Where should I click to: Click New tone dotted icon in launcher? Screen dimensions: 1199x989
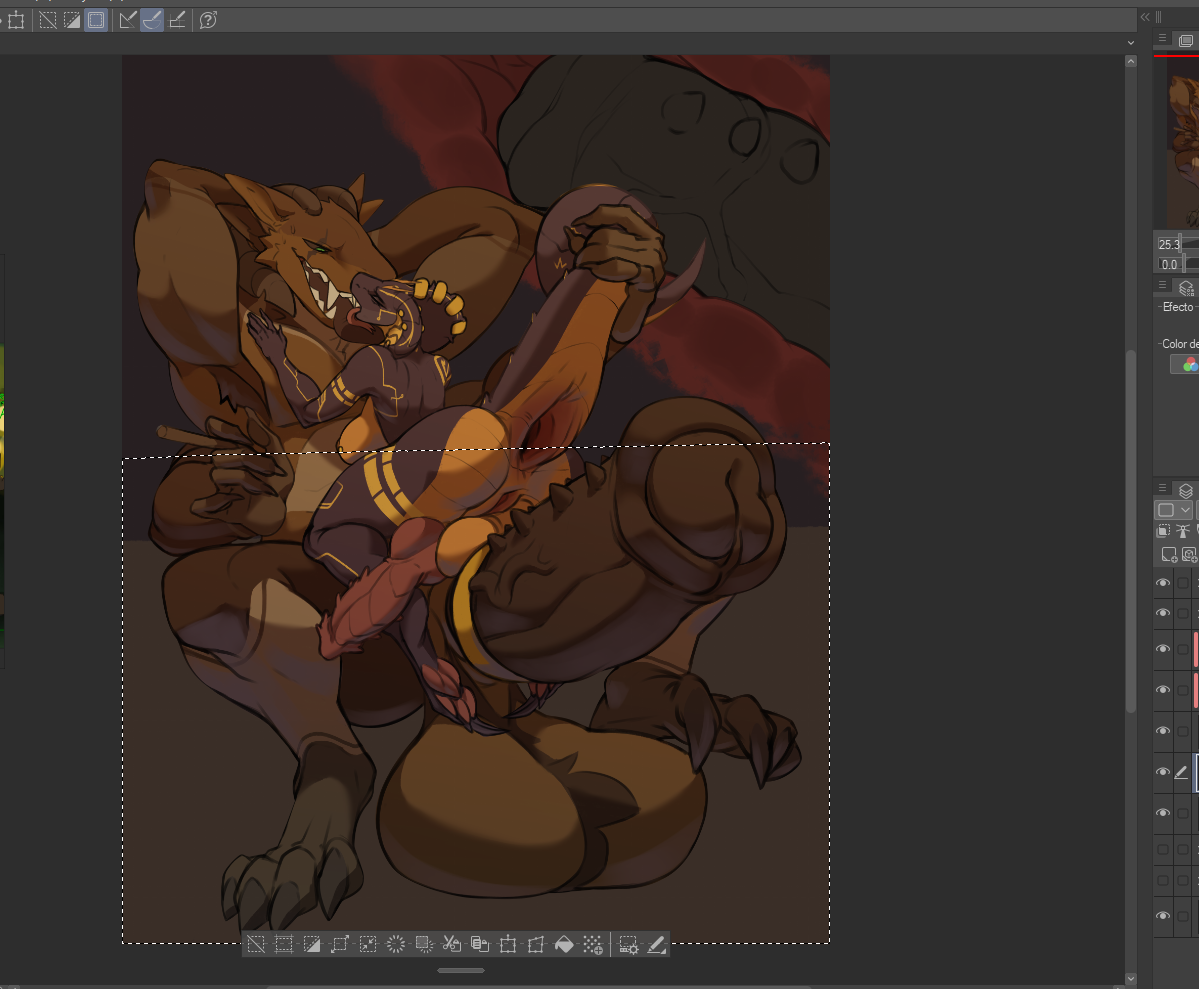coord(593,945)
